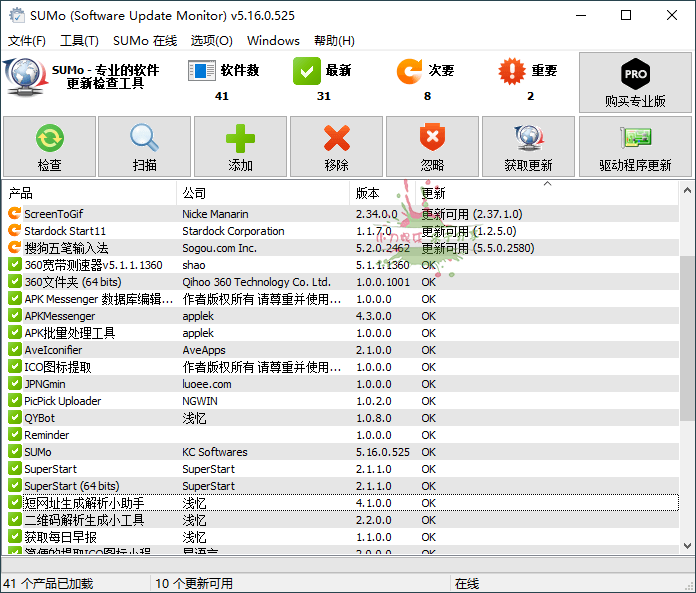The height and width of the screenshot is (593, 696).
Task: Click the 获取更新 globe icon
Action: click(528, 138)
